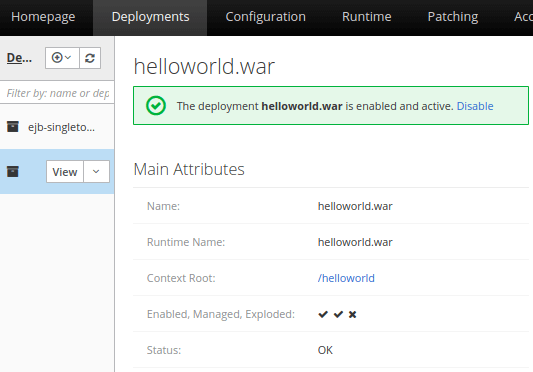Click bold helloworld.war in status message
This screenshot has width=533, height=372.
302,106
